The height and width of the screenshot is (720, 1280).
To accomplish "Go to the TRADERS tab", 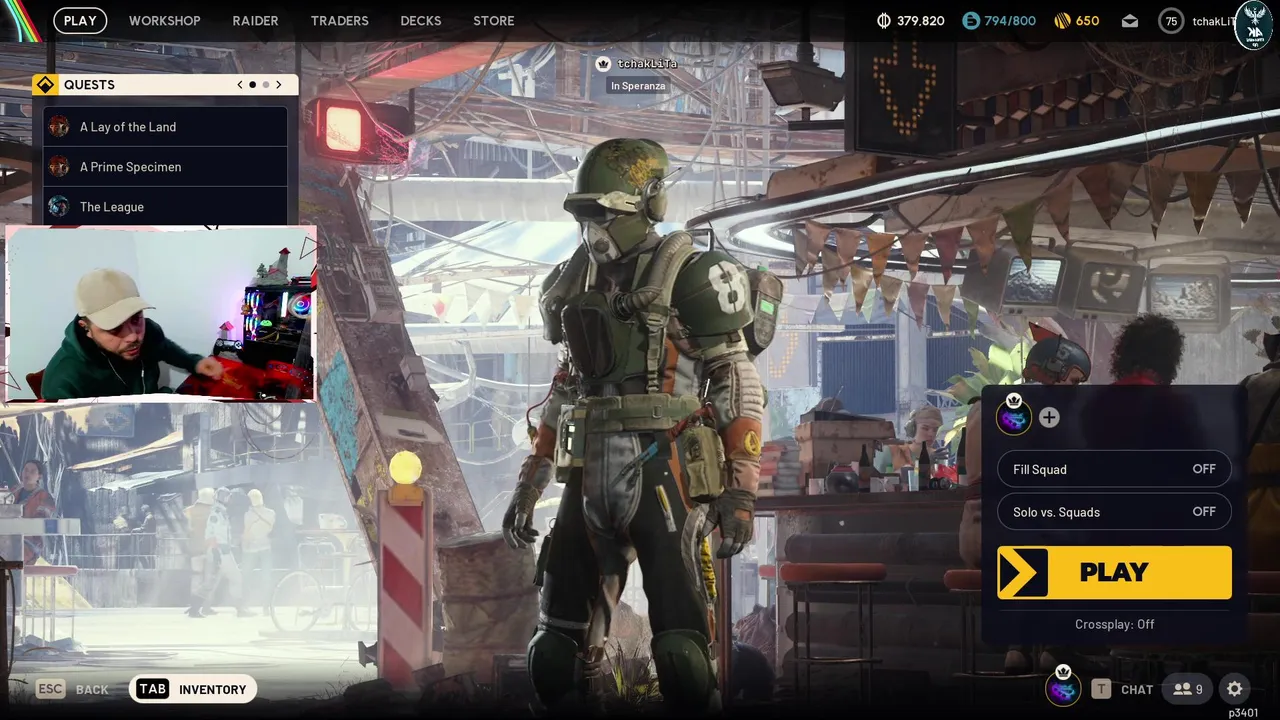I will click(x=339, y=20).
